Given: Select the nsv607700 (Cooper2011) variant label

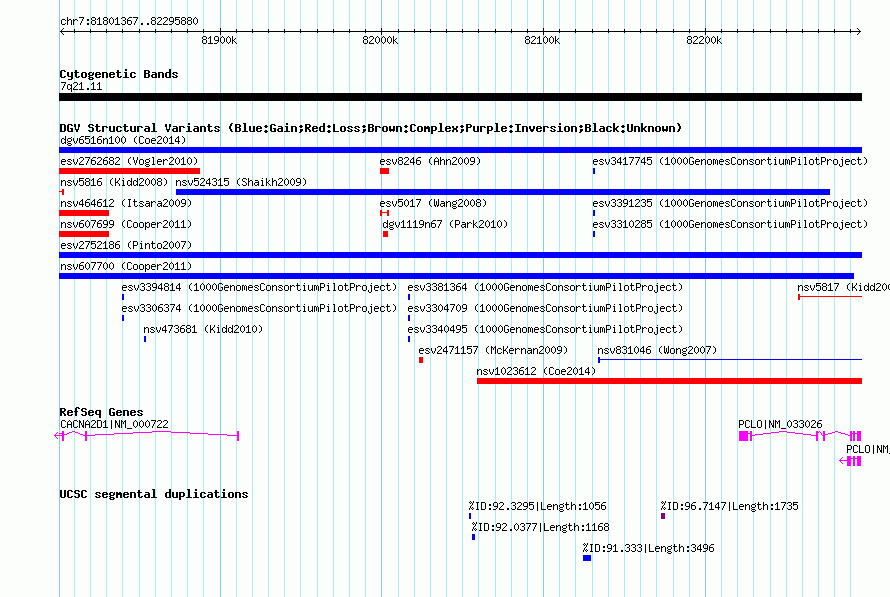Looking at the screenshot, I should point(126,266).
